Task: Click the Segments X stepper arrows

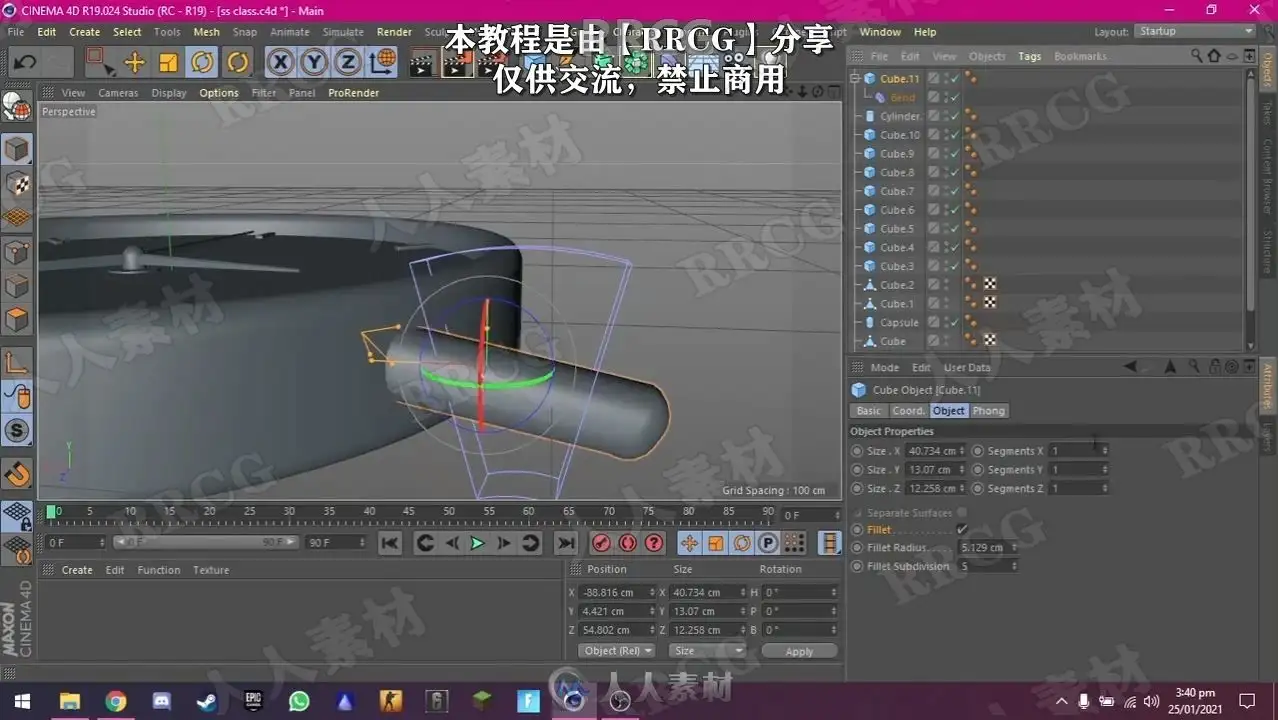Action: coord(1105,451)
